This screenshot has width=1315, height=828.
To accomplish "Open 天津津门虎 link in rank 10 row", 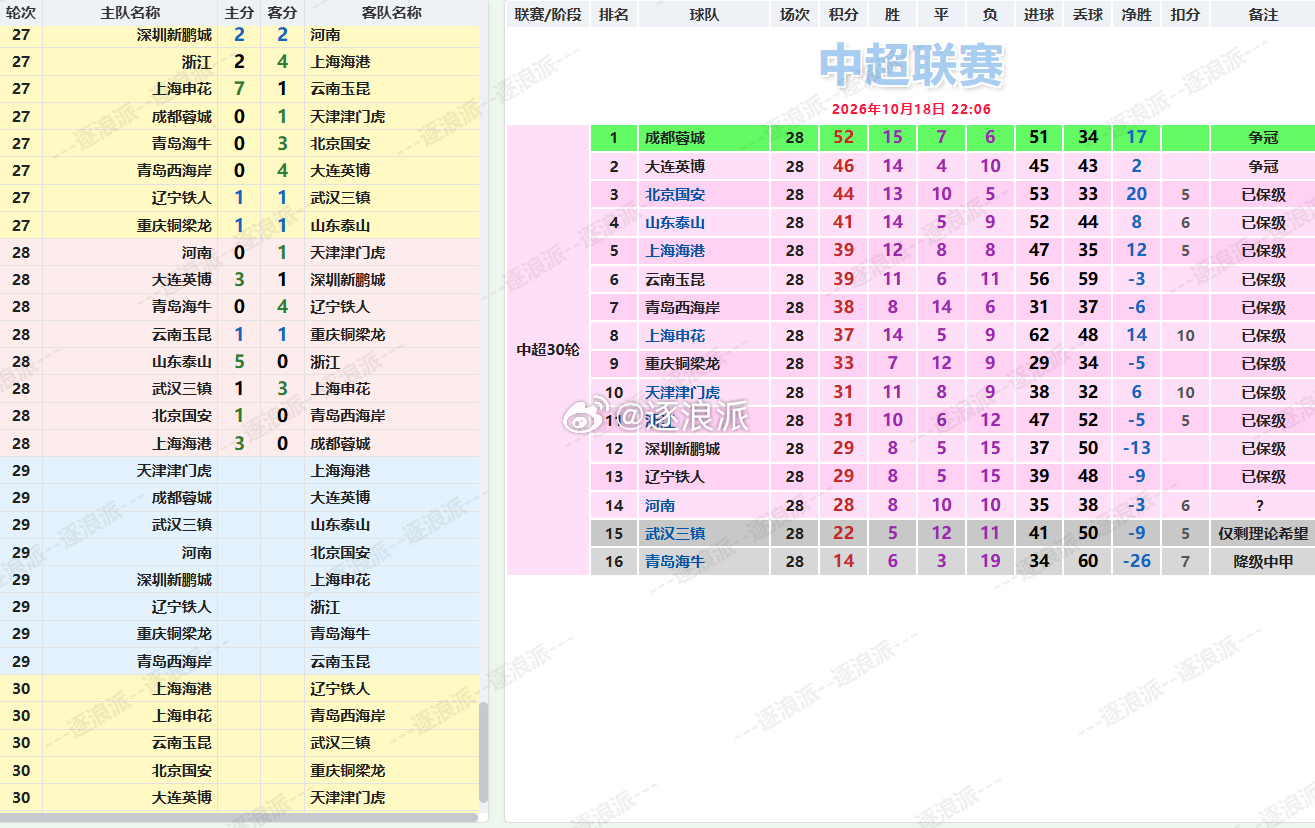I will (x=682, y=393).
